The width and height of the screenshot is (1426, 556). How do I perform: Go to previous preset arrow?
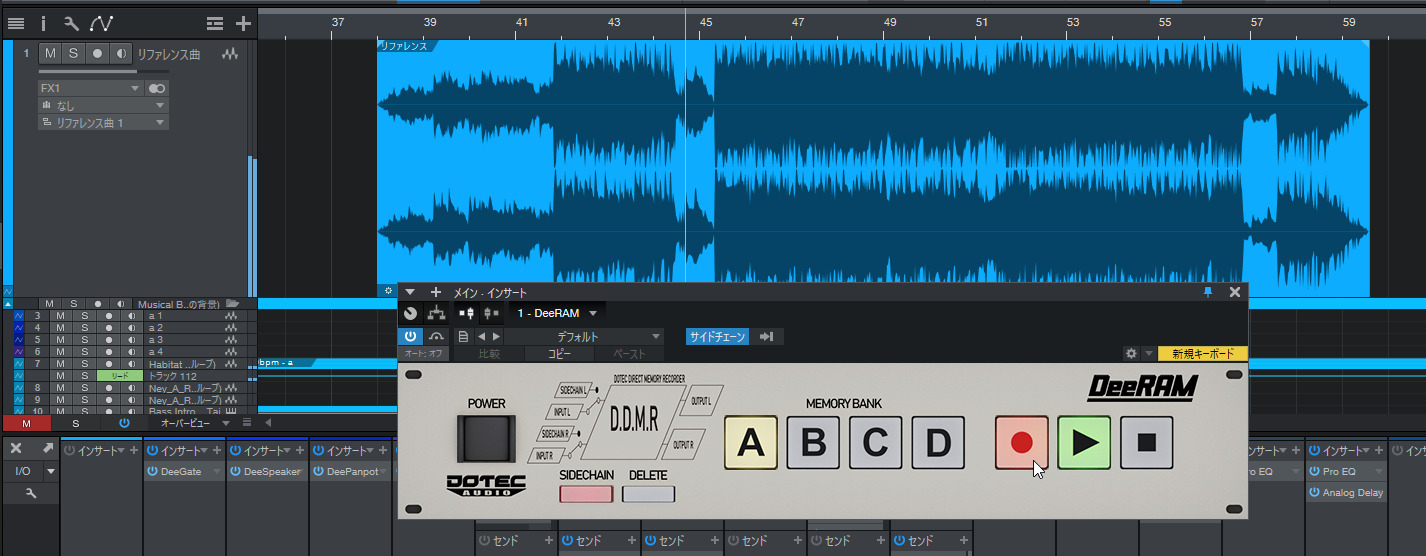coord(481,337)
